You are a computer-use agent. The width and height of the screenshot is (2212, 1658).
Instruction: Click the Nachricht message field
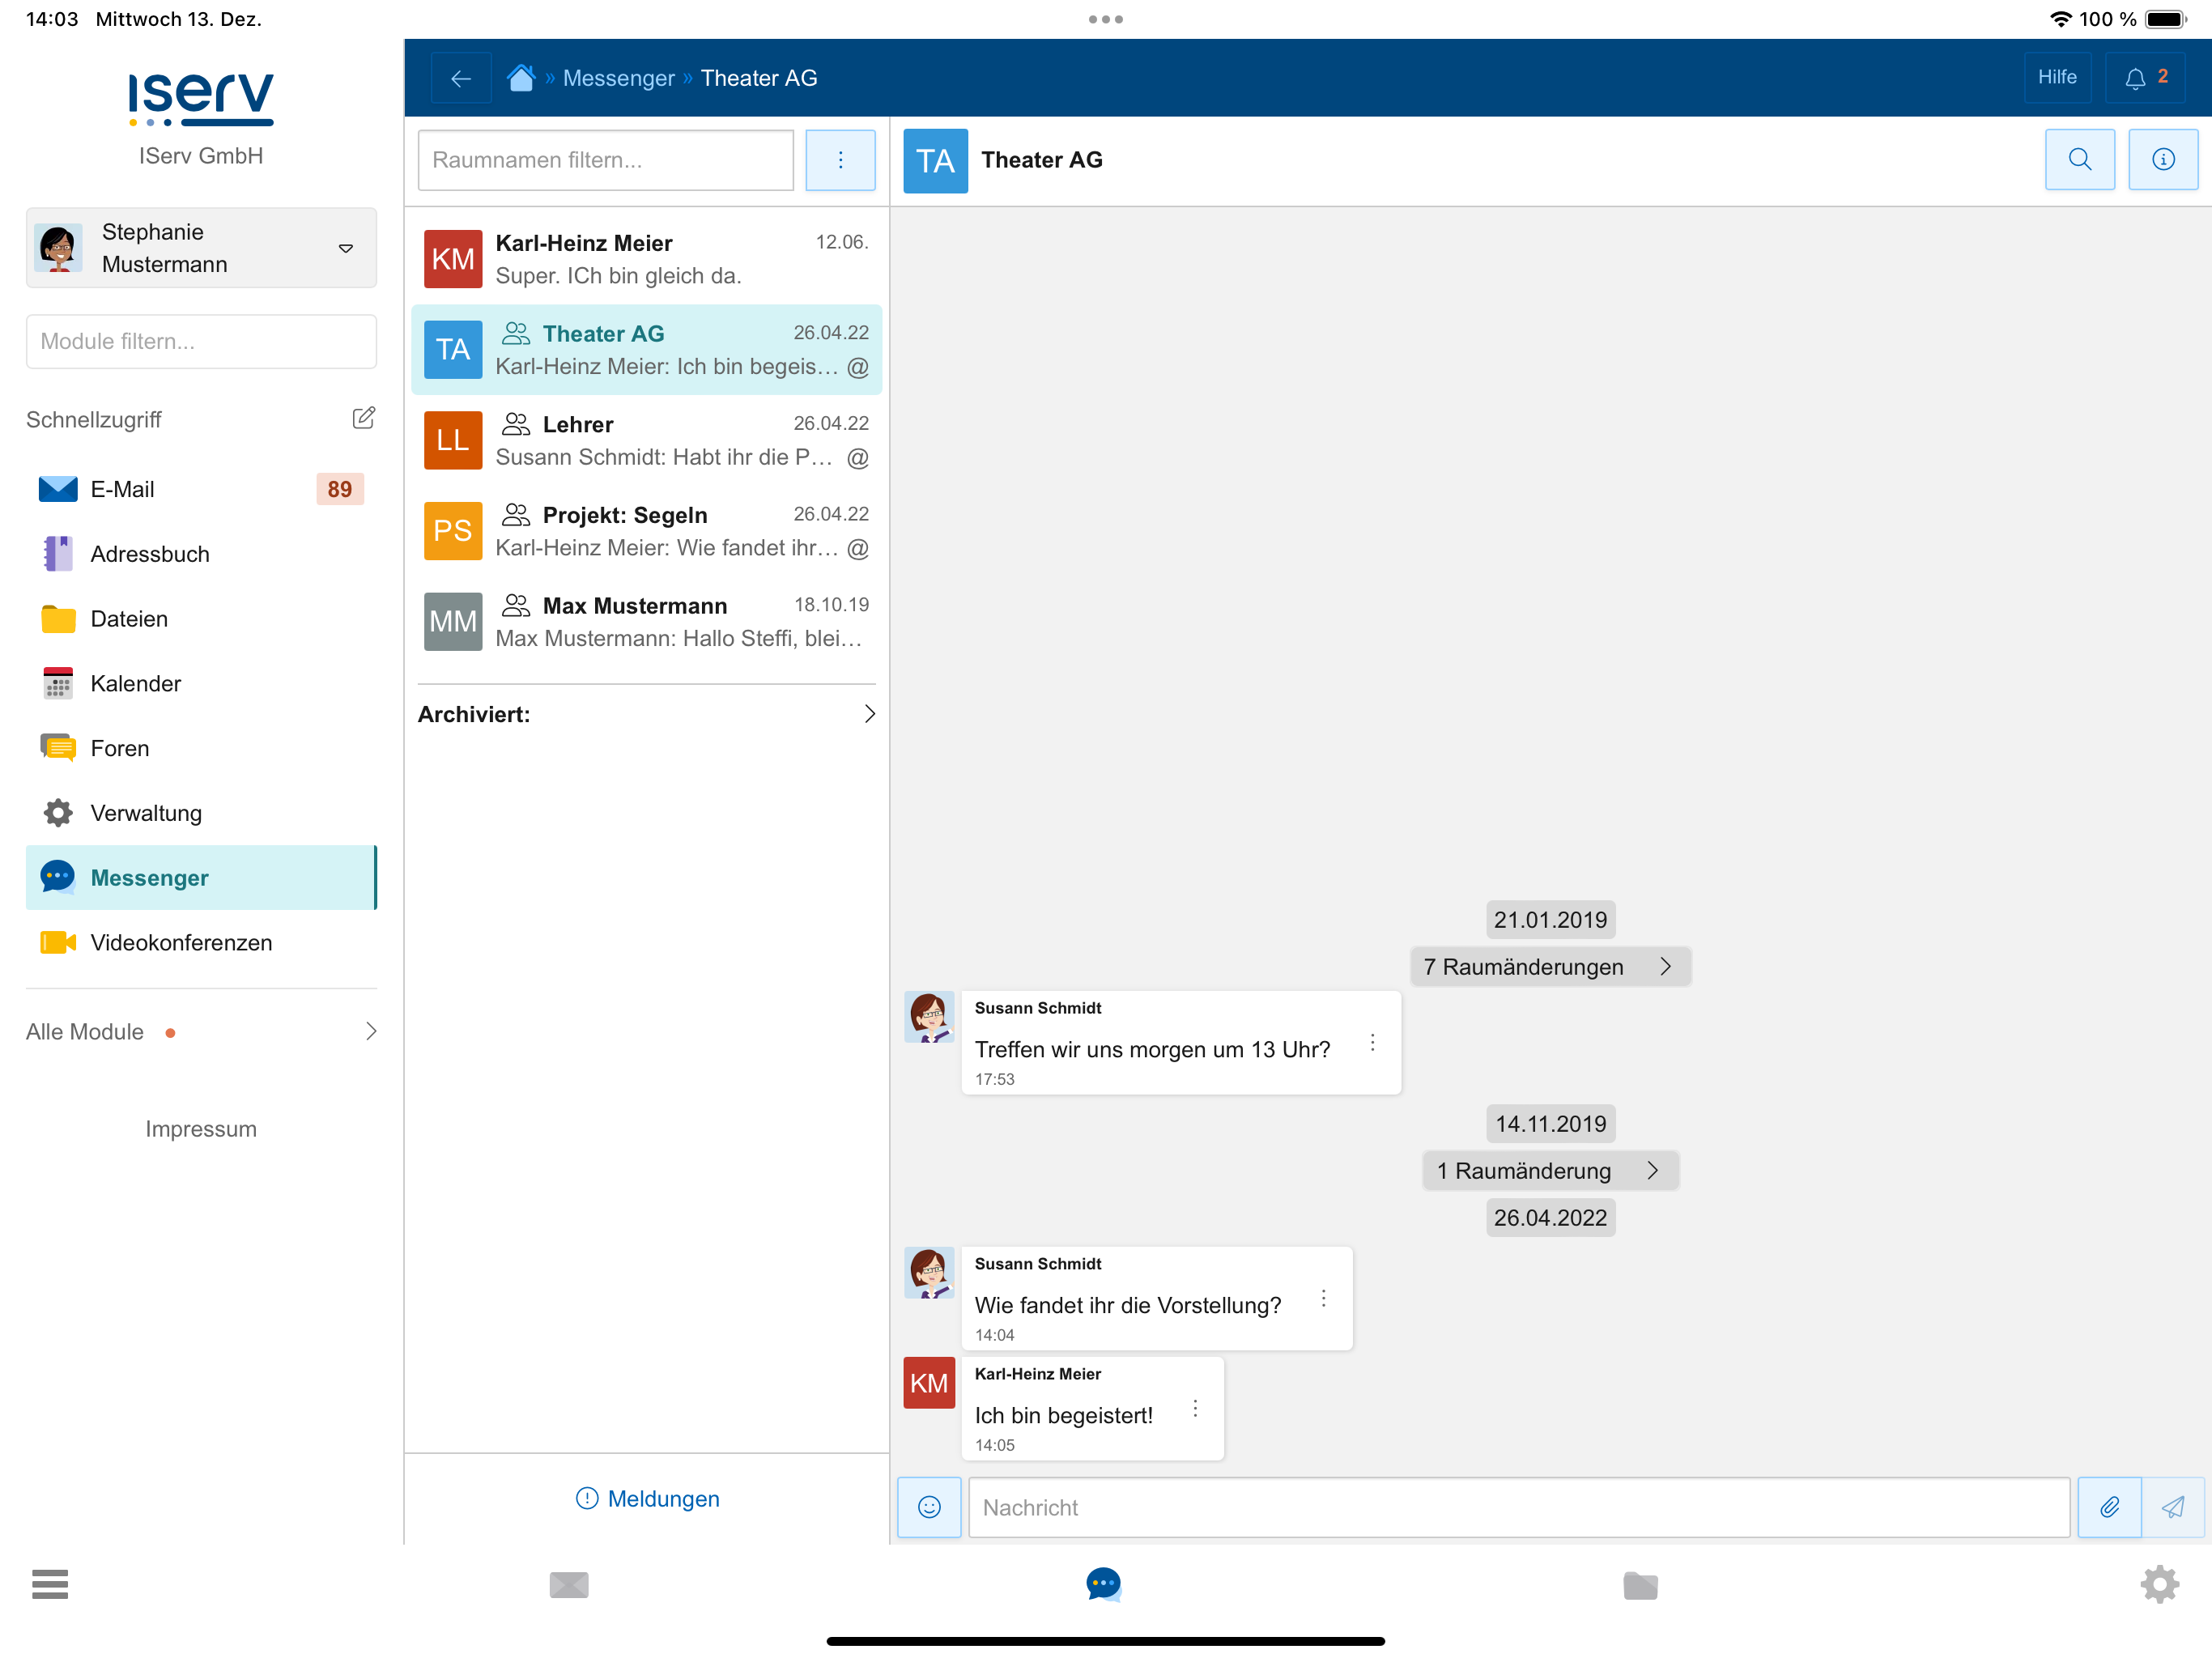pos(1518,1507)
